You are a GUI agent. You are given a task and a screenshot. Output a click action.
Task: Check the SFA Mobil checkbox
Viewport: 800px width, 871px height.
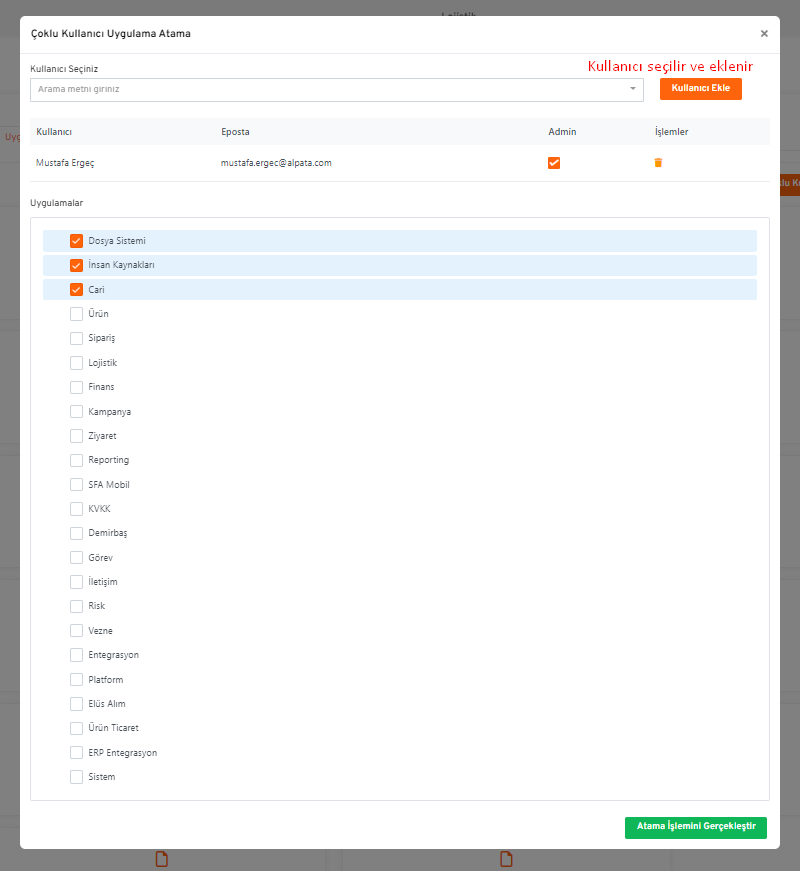click(x=76, y=485)
